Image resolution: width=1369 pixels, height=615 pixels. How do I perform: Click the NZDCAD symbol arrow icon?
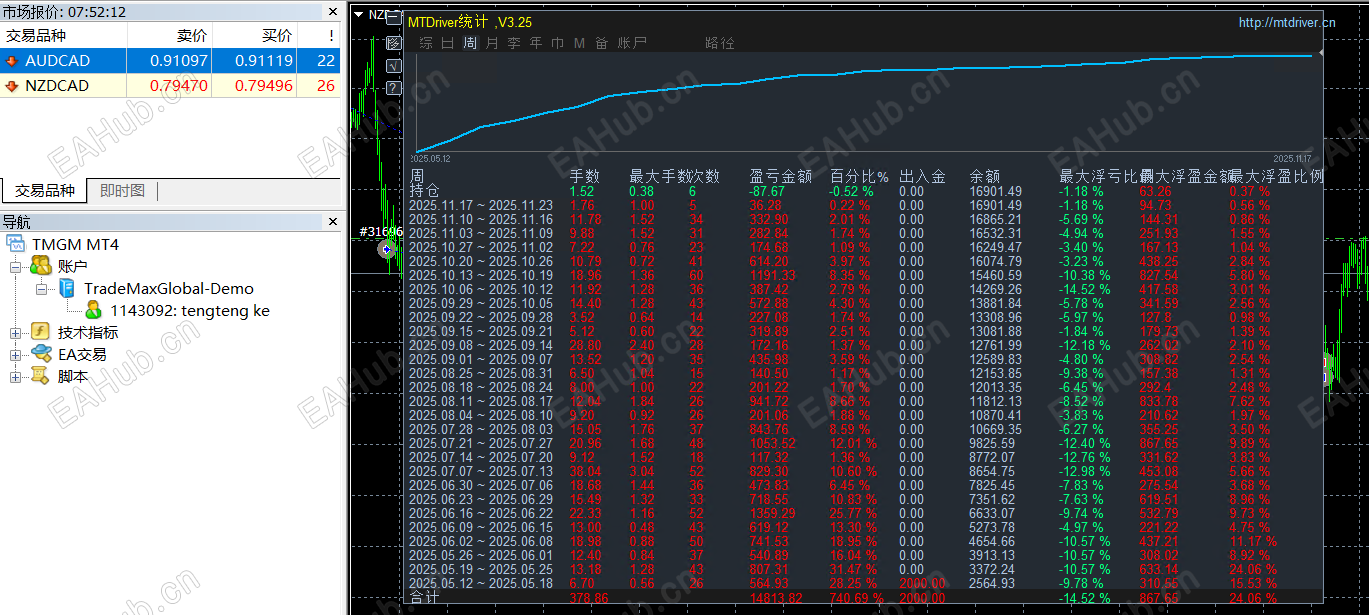(12, 86)
